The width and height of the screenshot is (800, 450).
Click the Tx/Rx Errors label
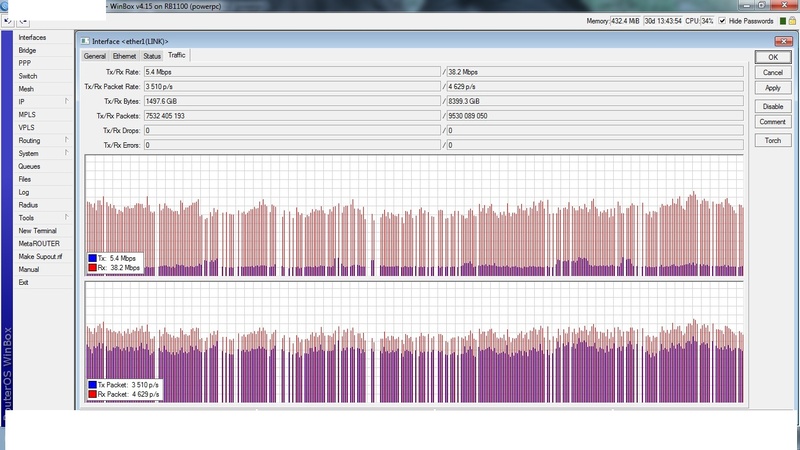[x=122, y=145]
